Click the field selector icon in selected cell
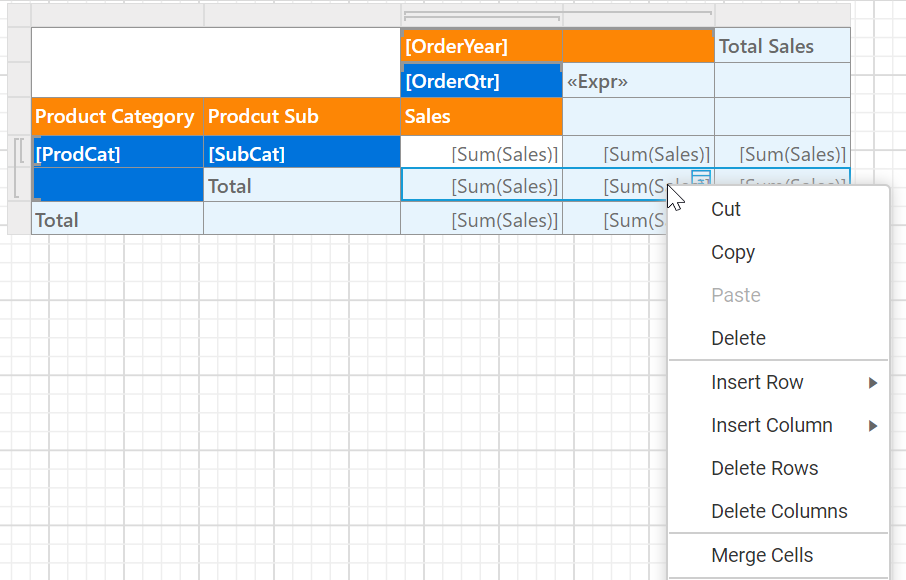The width and height of the screenshot is (906, 580). point(701,177)
